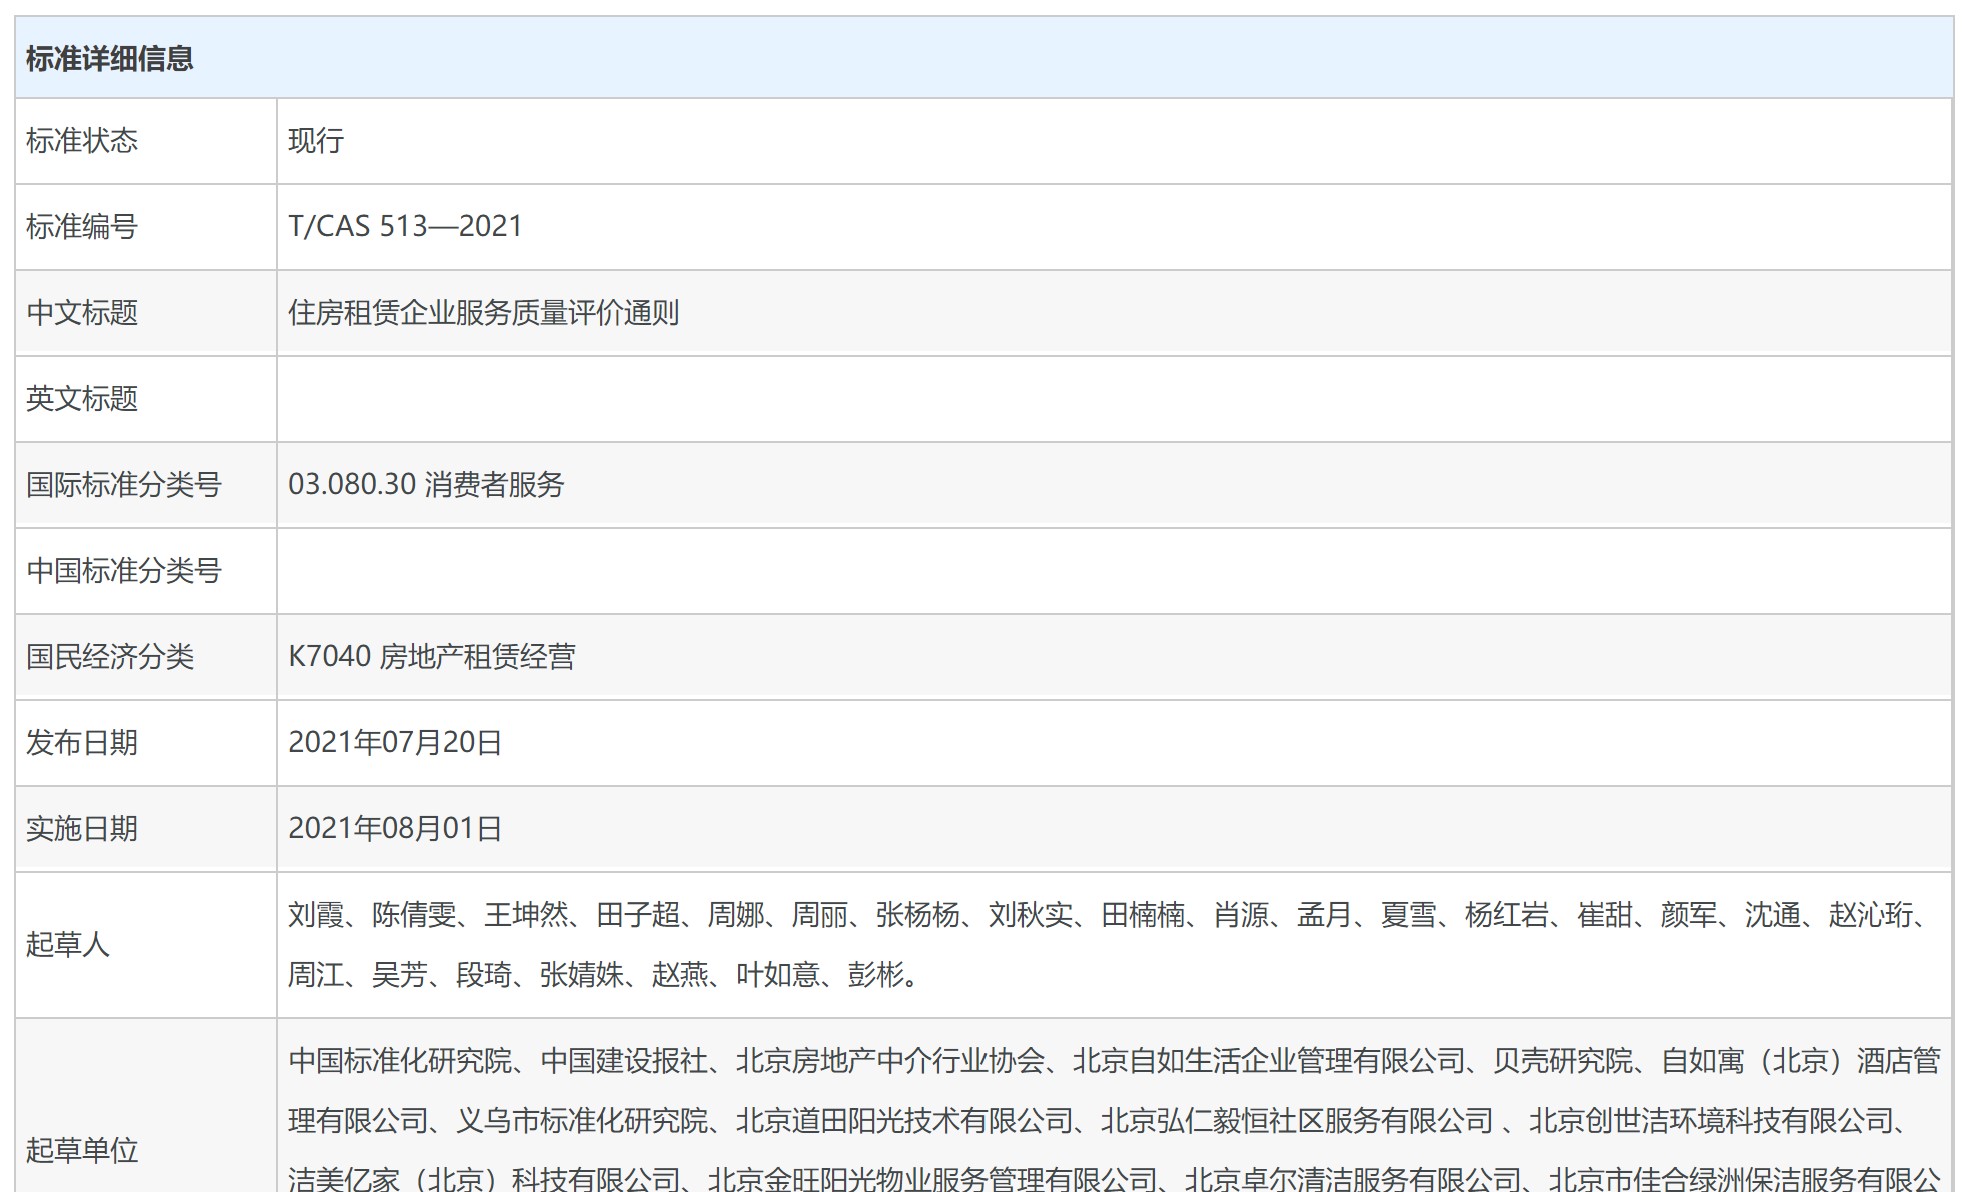The image size is (1962, 1192).
Task: Click the 现行 status value
Action: pyautogui.click(x=316, y=141)
